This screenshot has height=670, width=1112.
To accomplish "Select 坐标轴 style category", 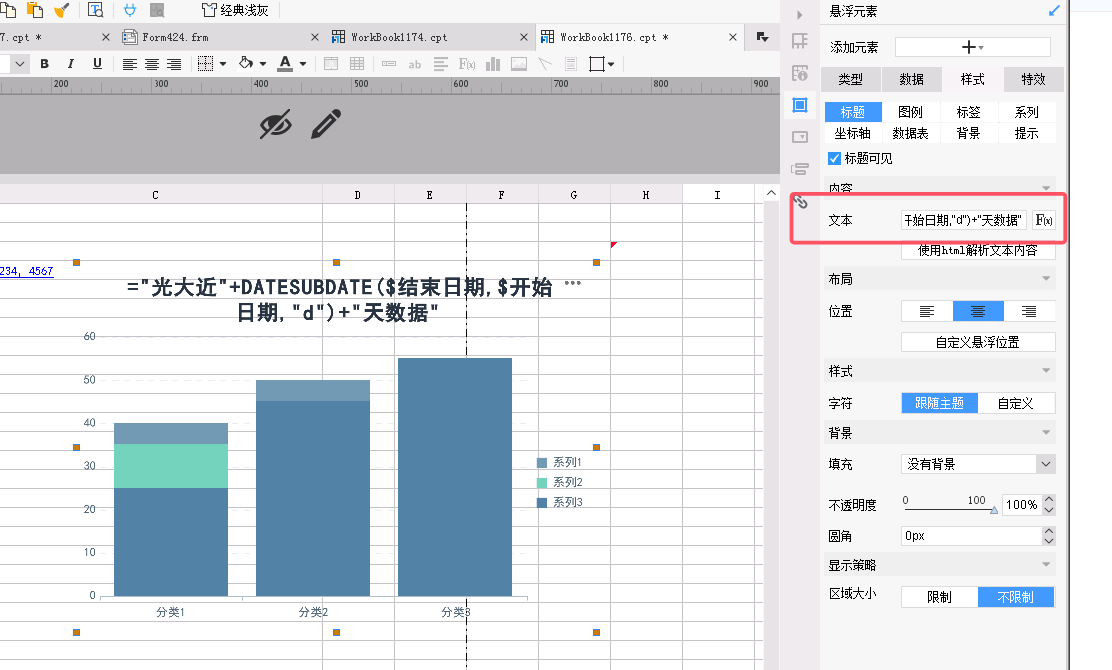I will (x=852, y=133).
